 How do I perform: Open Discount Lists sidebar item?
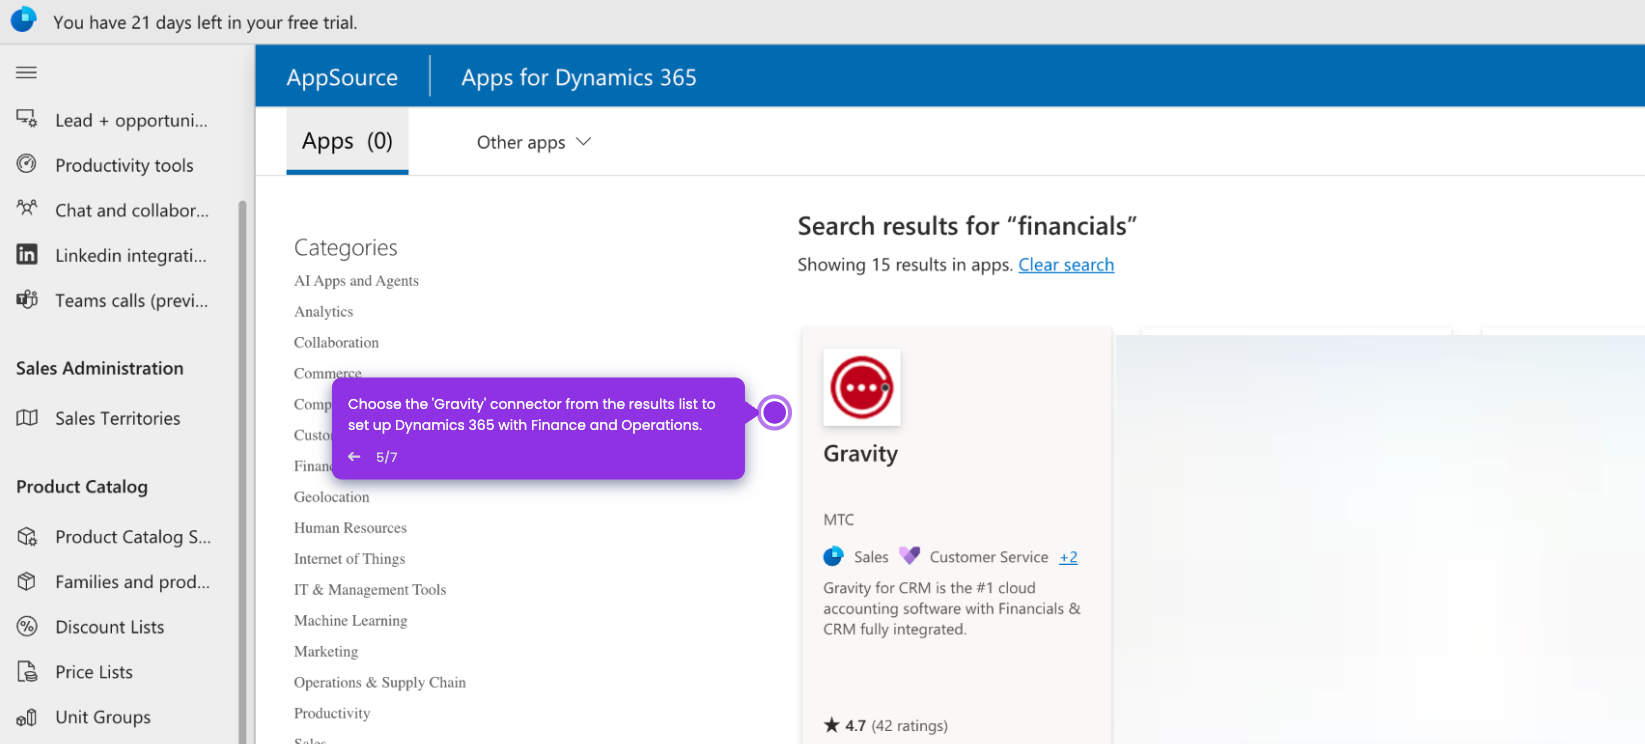120,627
